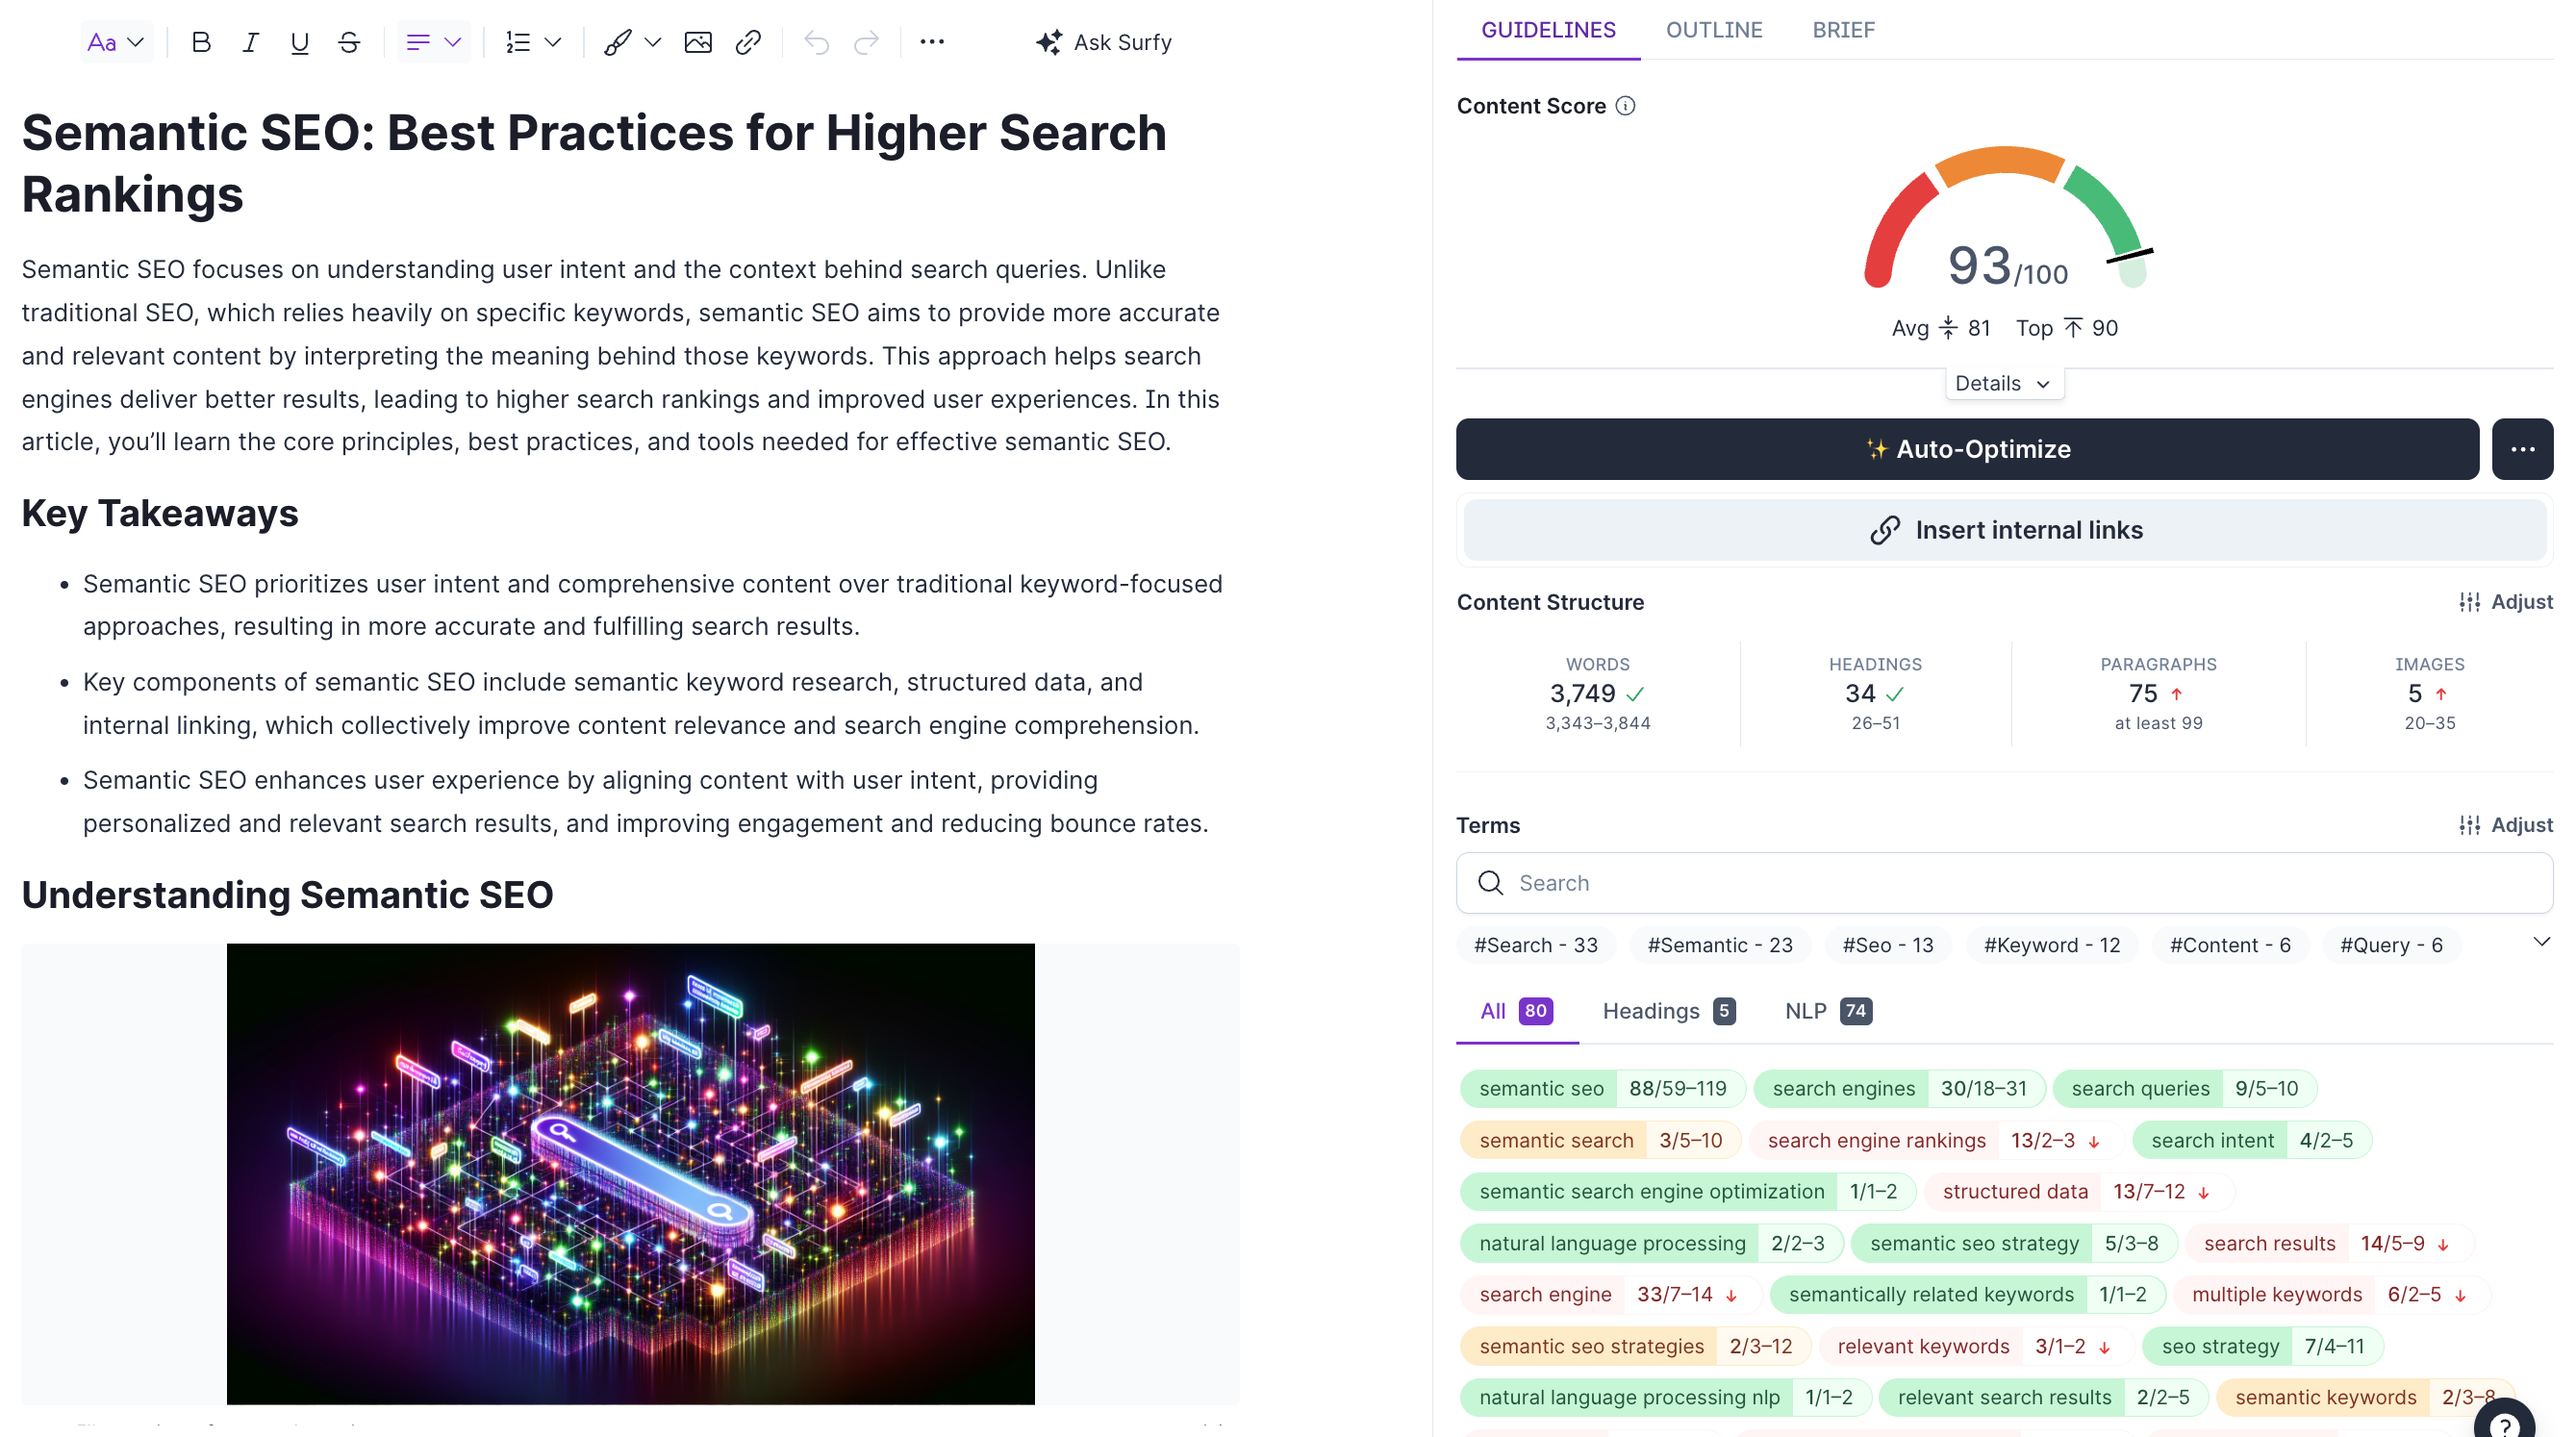The width and height of the screenshot is (2576, 1437).
Task: Enable the #Keyword filter chip
Action: (2051, 945)
